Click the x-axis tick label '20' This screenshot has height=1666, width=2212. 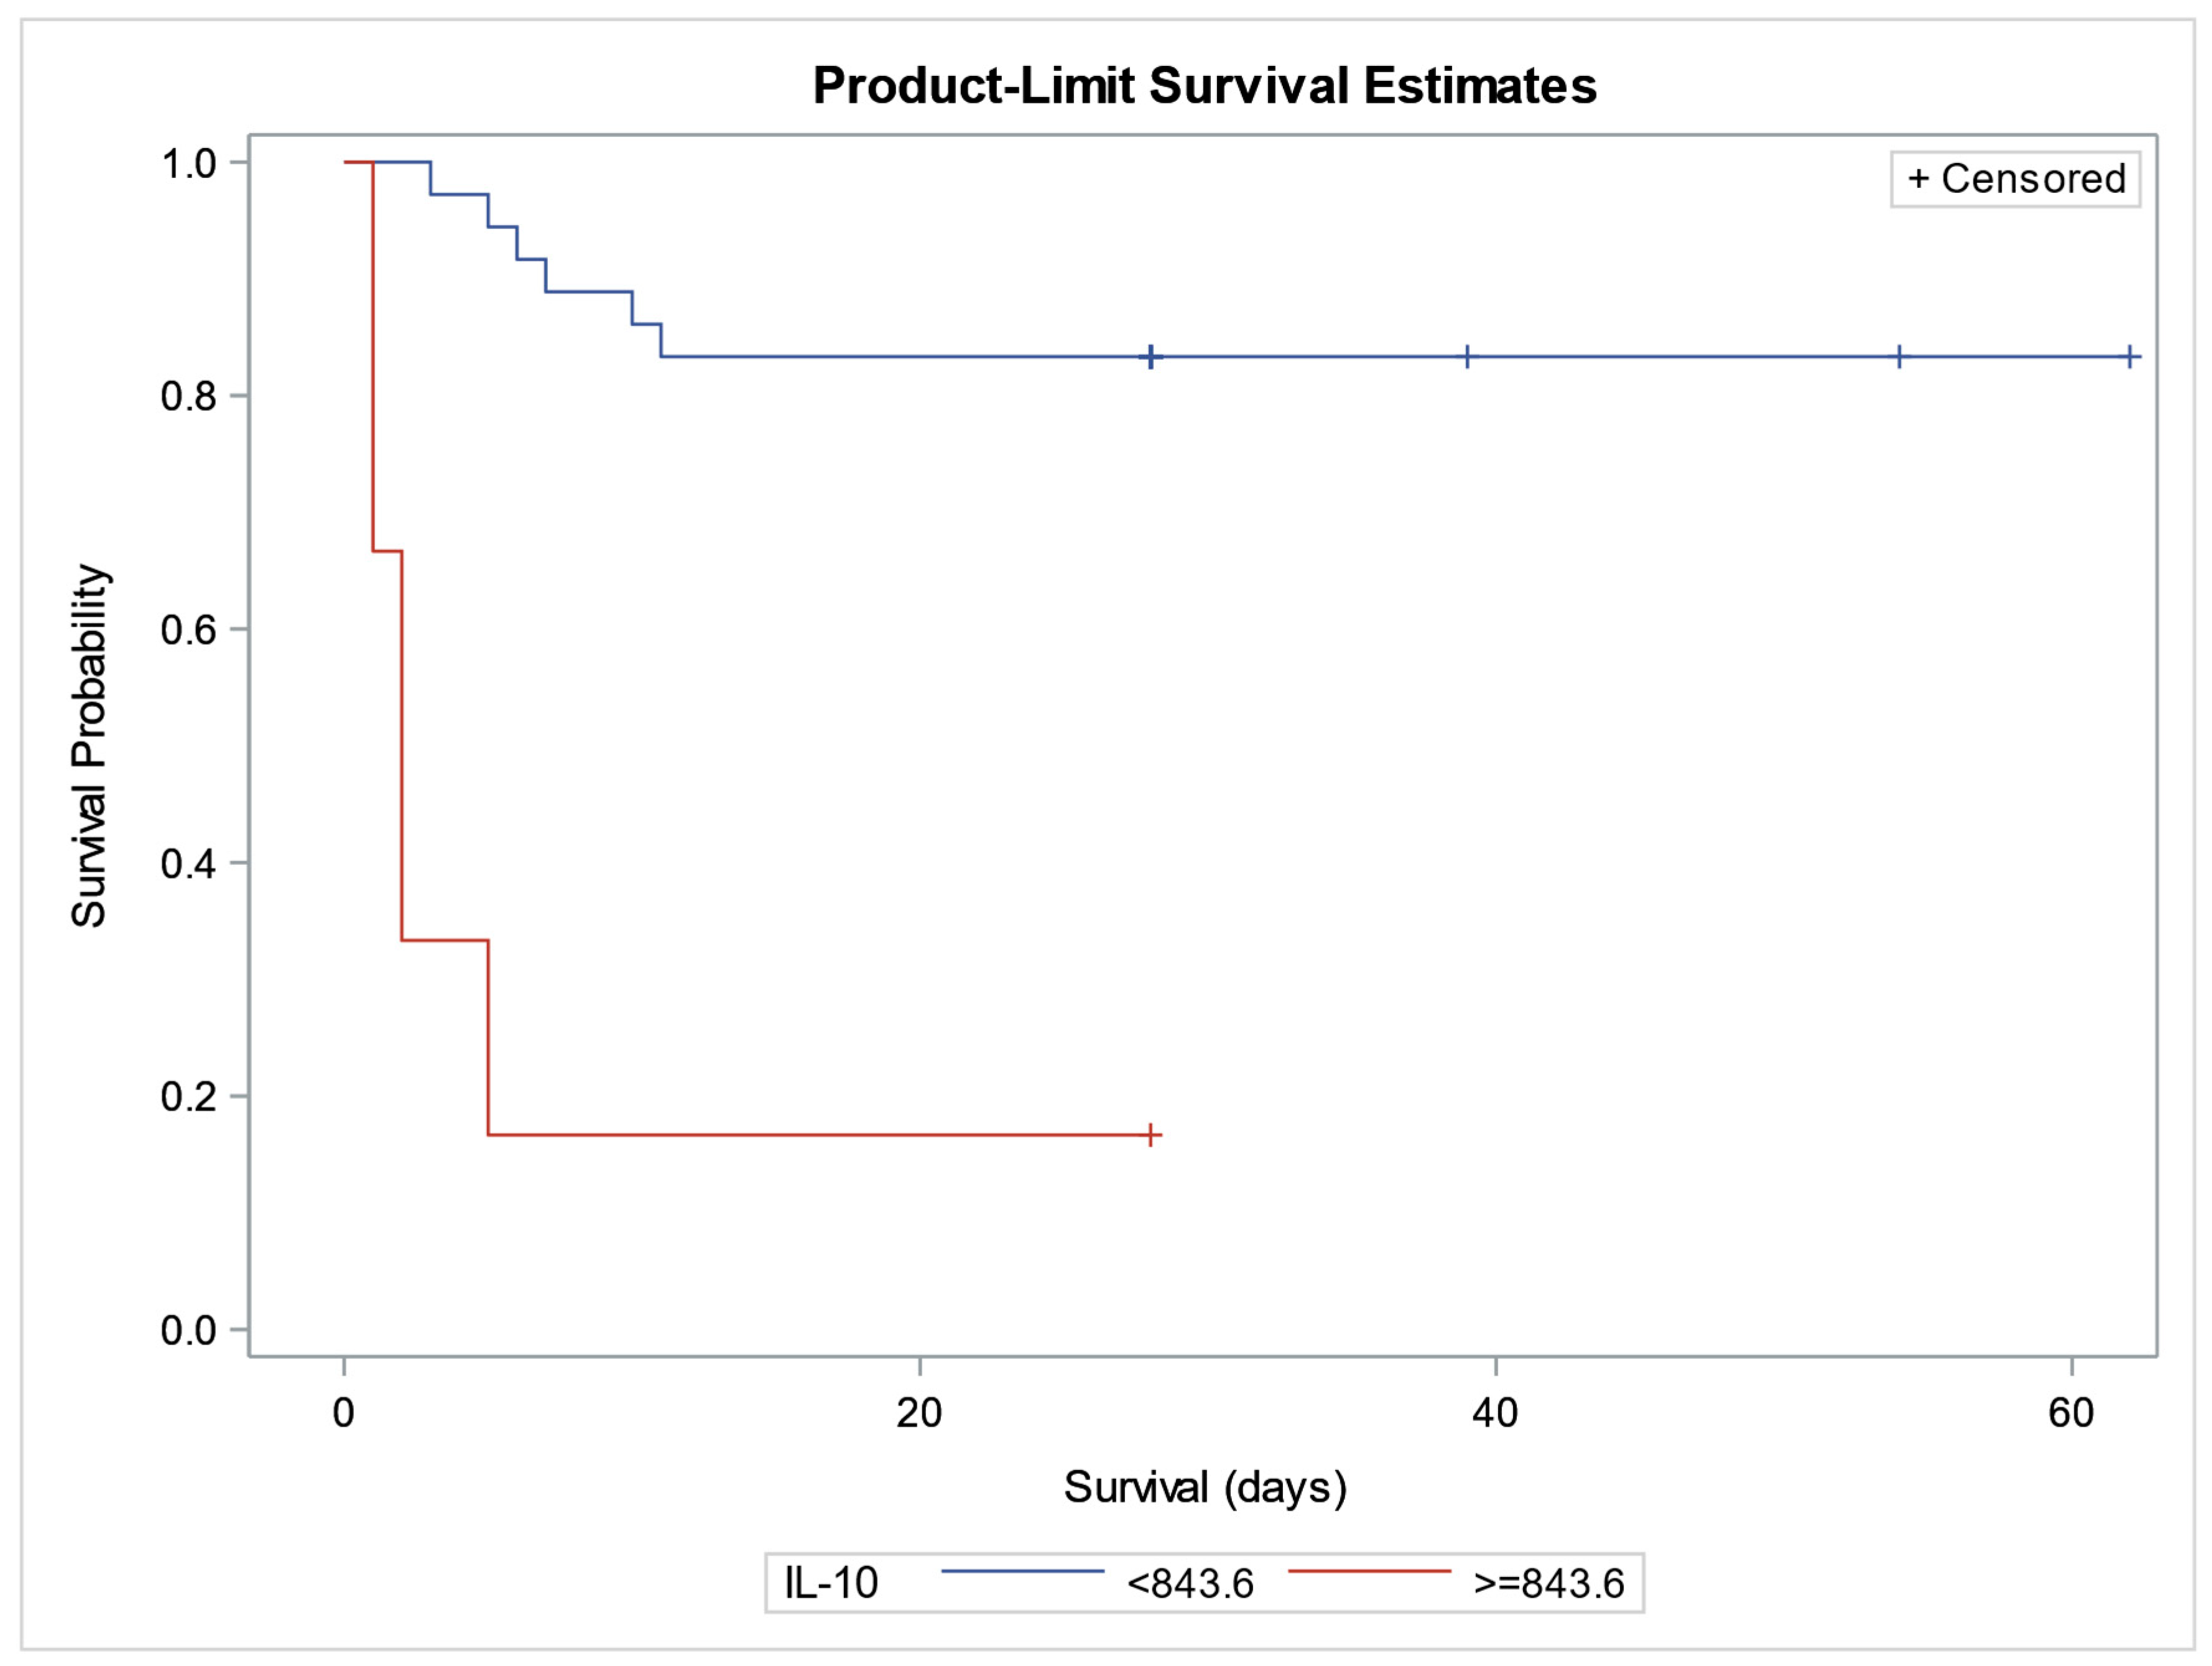(919, 1412)
